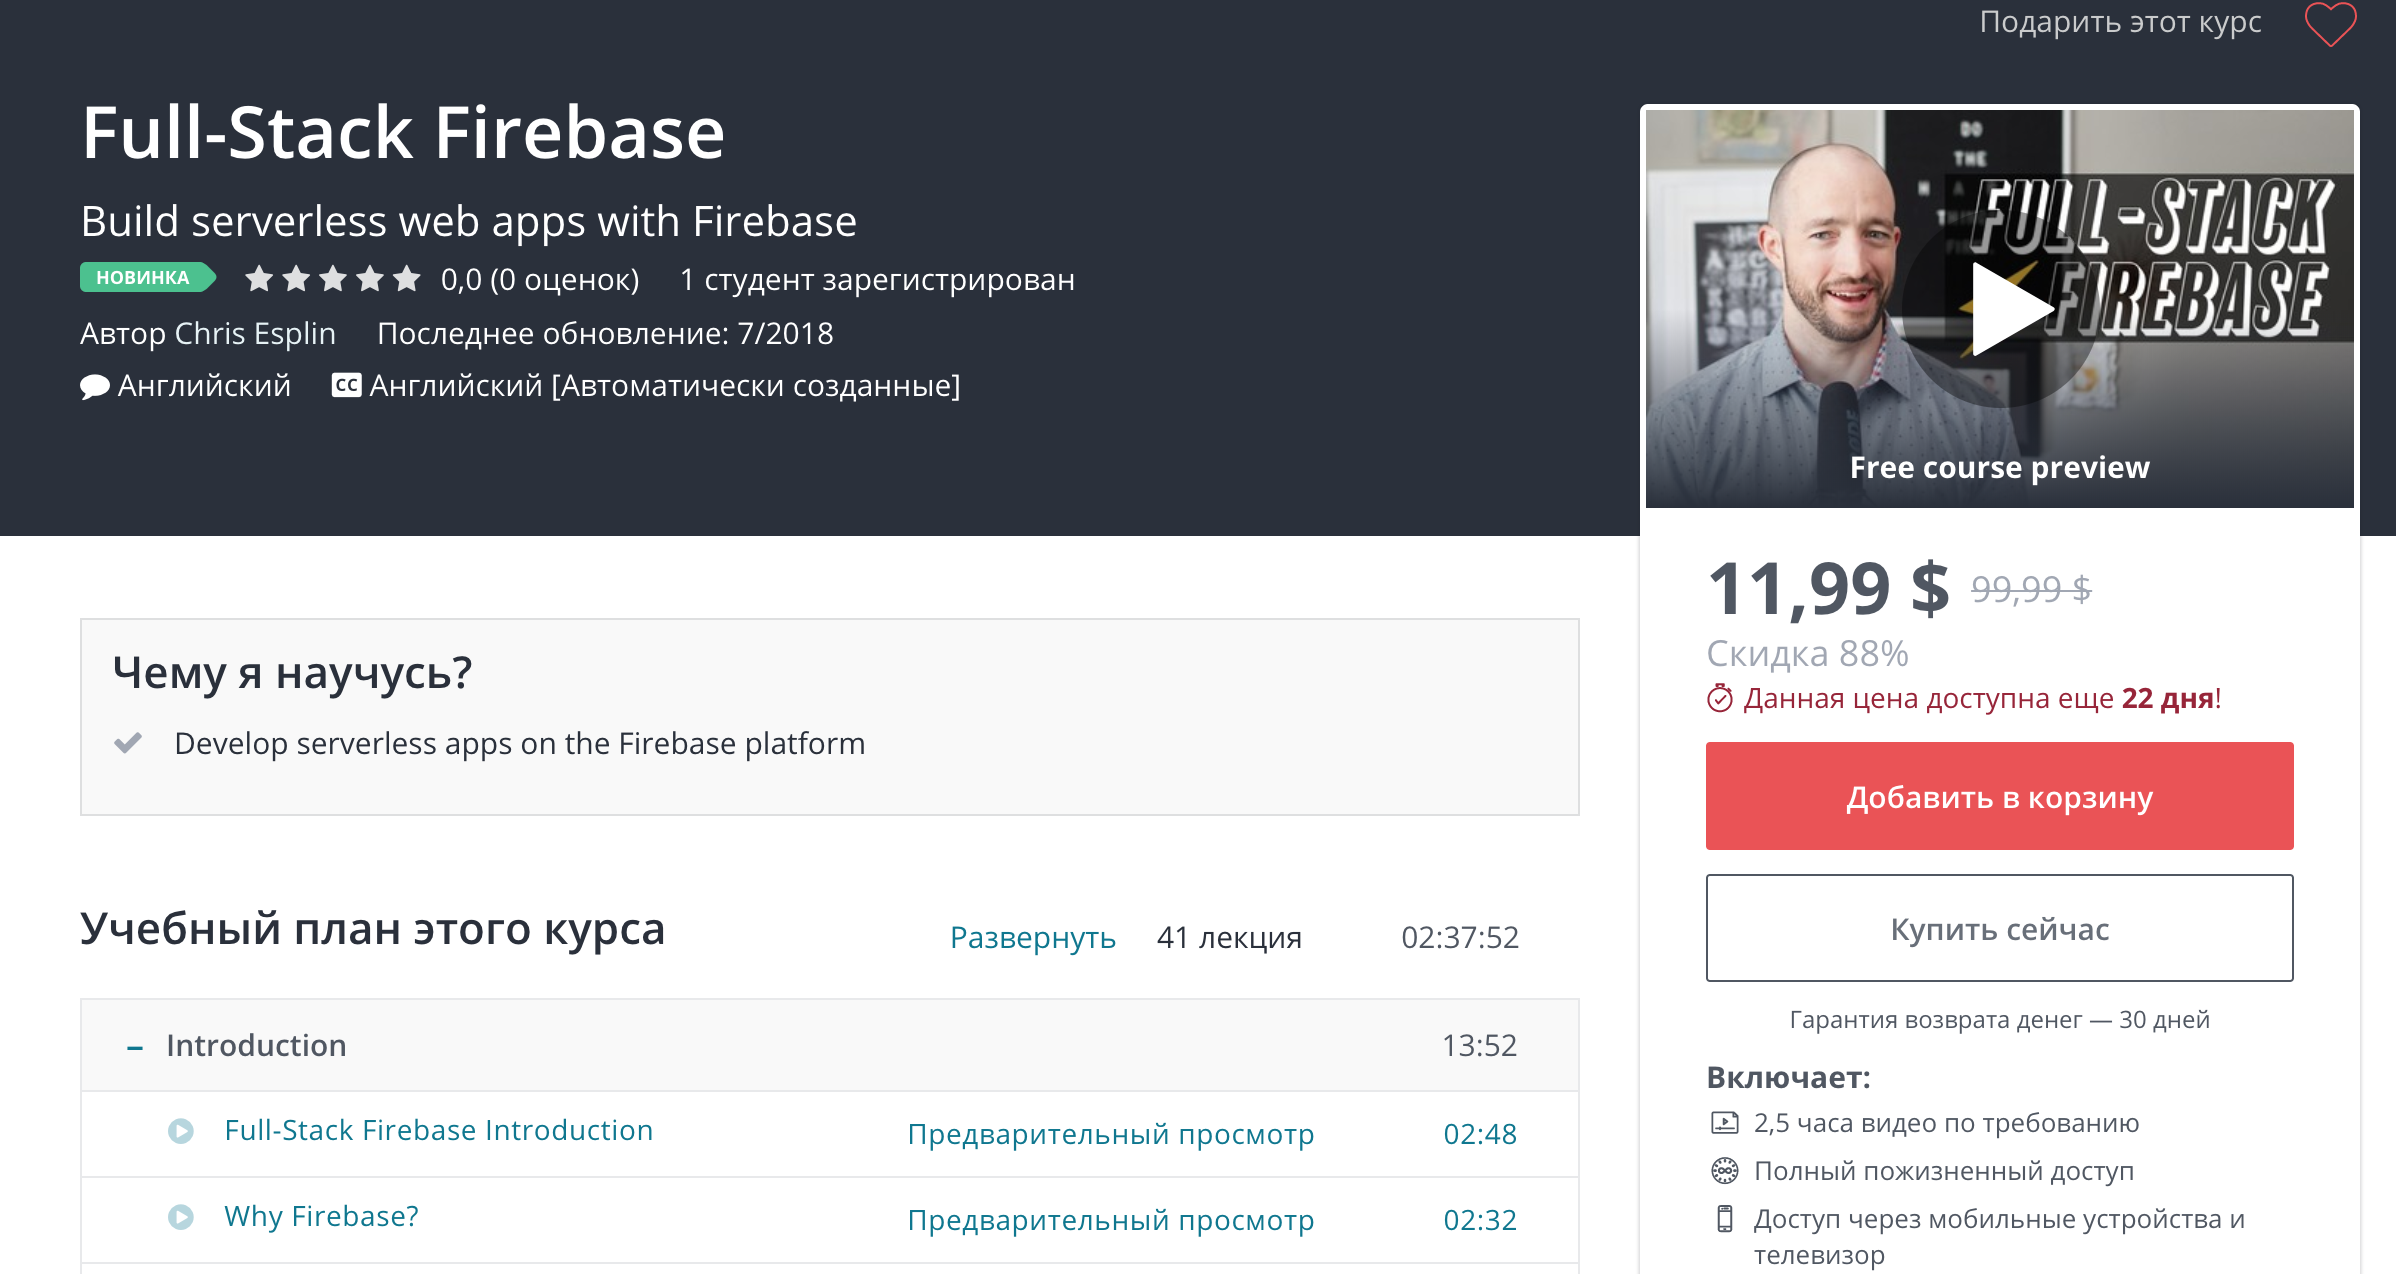Collapse the Introduction section

(135, 1047)
